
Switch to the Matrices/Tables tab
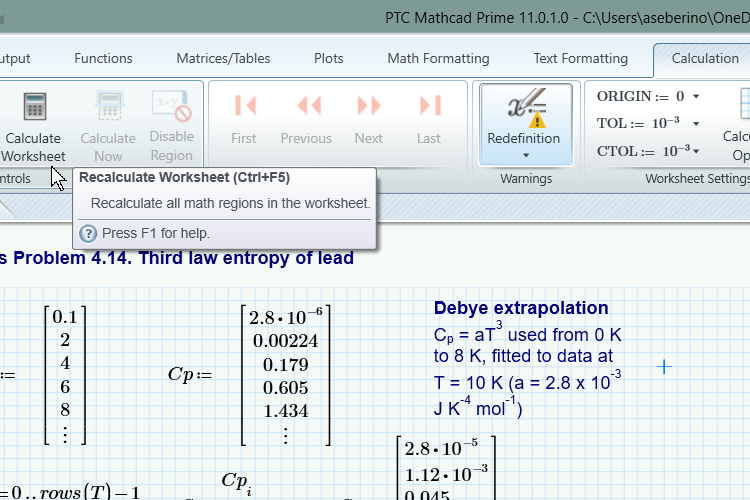tap(223, 58)
